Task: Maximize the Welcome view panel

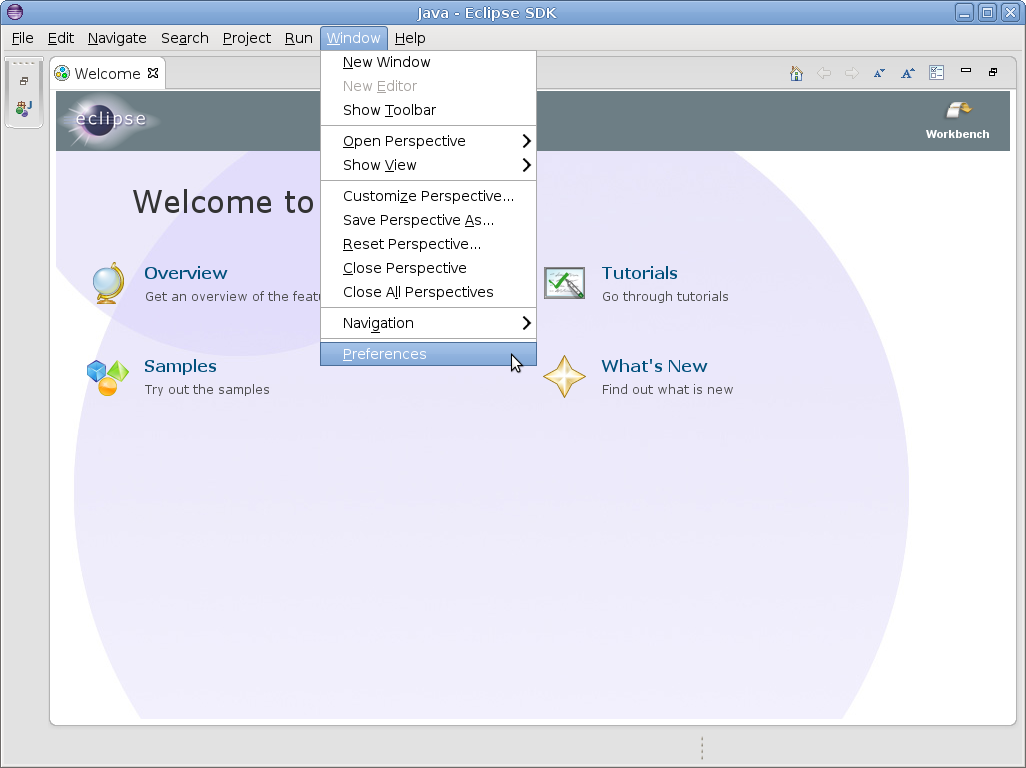Action: 993,72
